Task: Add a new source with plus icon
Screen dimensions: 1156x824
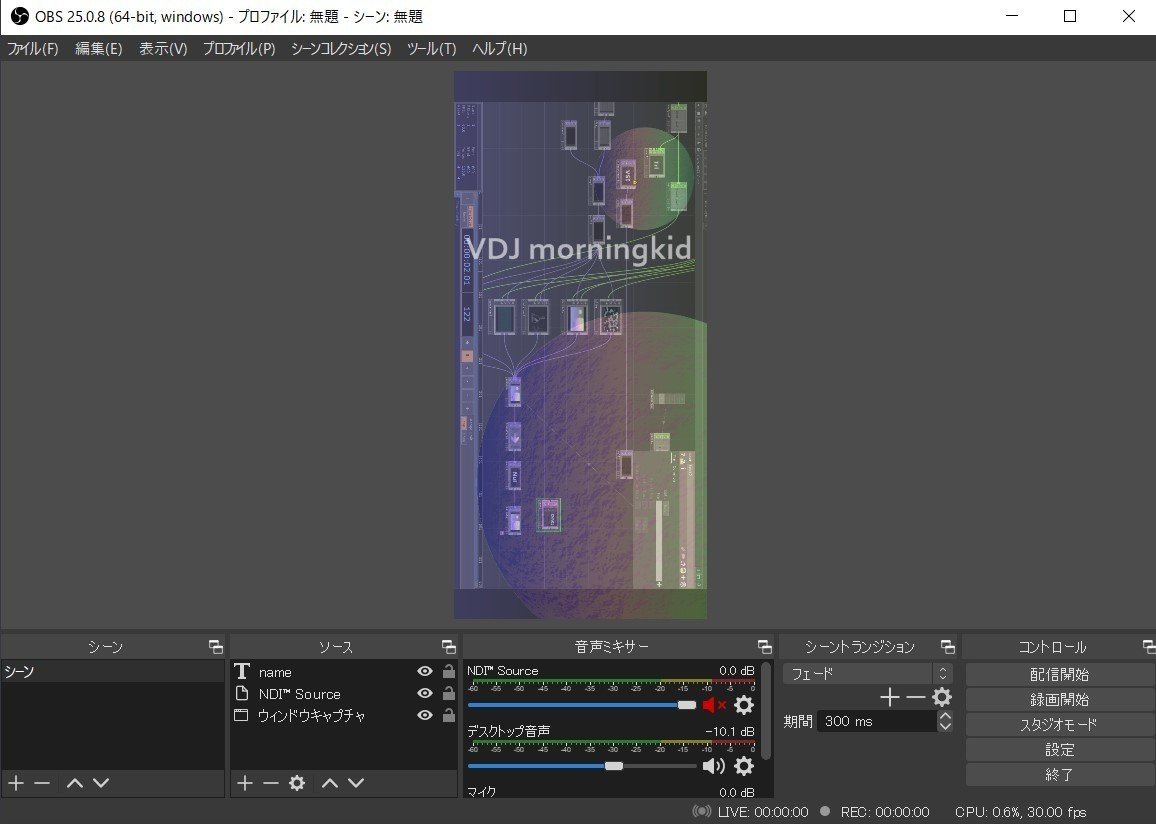Action: [245, 783]
